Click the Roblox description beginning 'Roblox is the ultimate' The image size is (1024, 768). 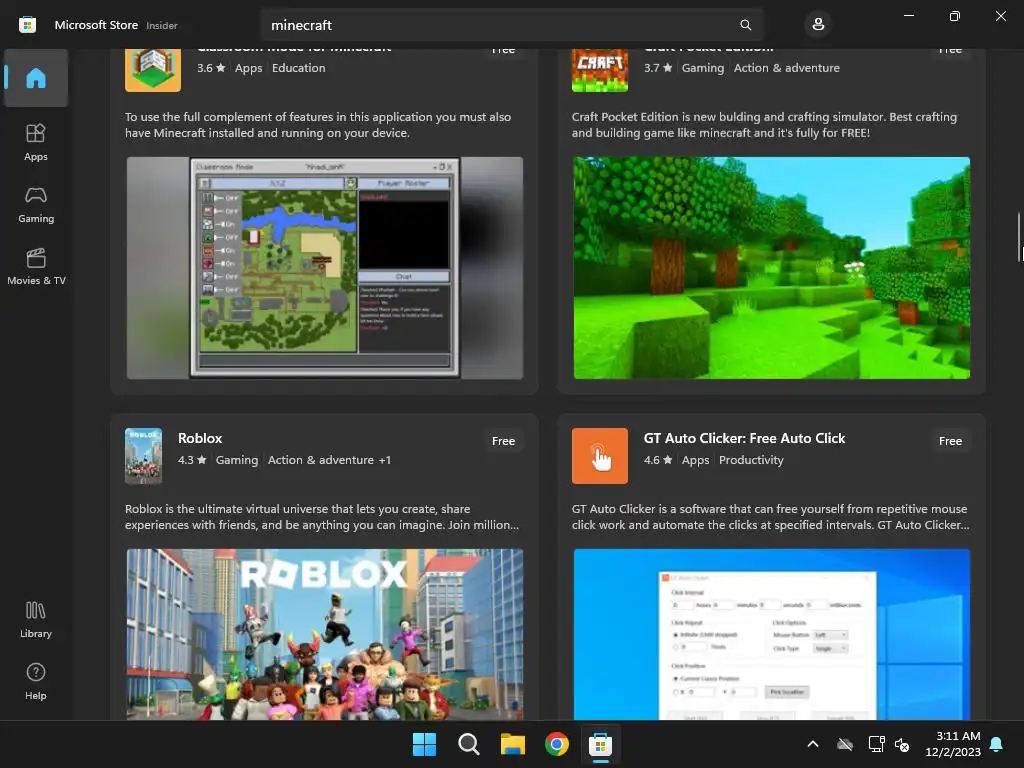322,517
